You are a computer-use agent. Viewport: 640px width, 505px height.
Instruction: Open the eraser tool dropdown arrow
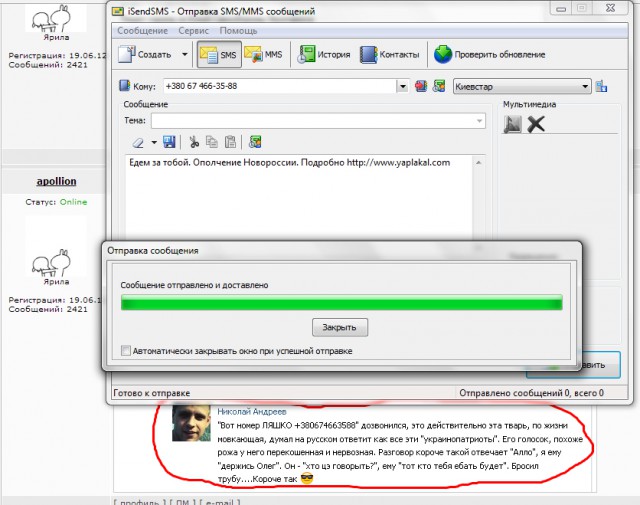coord(154,142)
